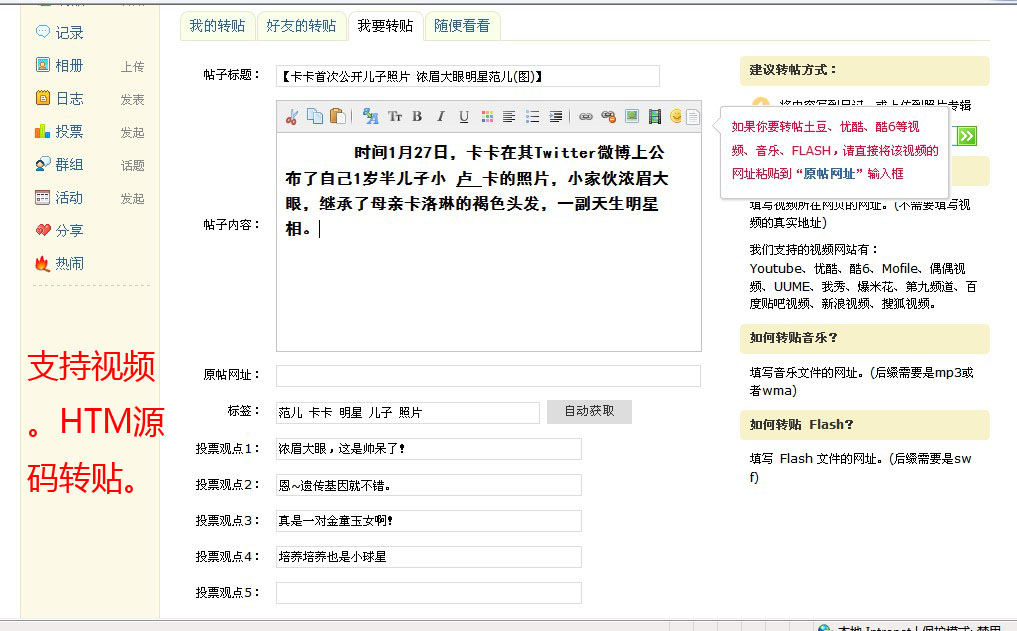Open 活动 in the sidebar
1017x631 pixels.
coord(69,198)
